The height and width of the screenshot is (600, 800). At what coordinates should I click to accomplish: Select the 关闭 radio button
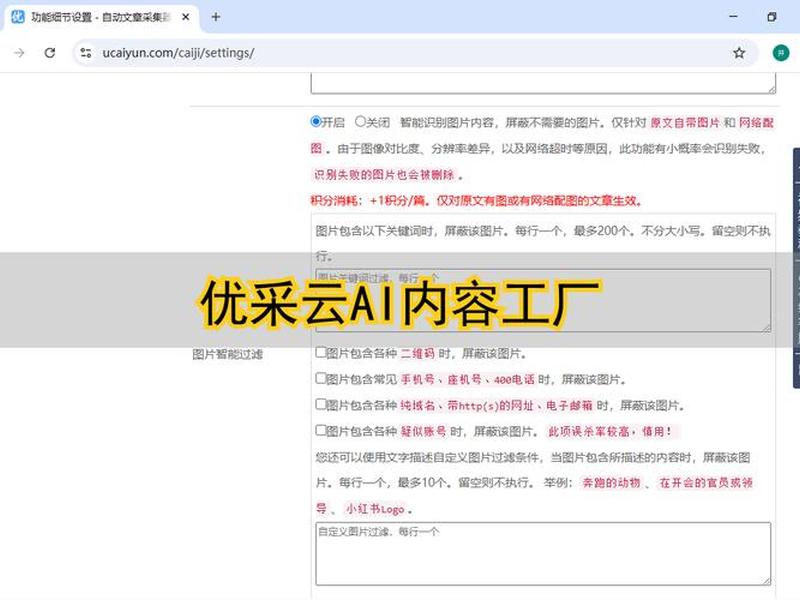click(x=360, y=121)
